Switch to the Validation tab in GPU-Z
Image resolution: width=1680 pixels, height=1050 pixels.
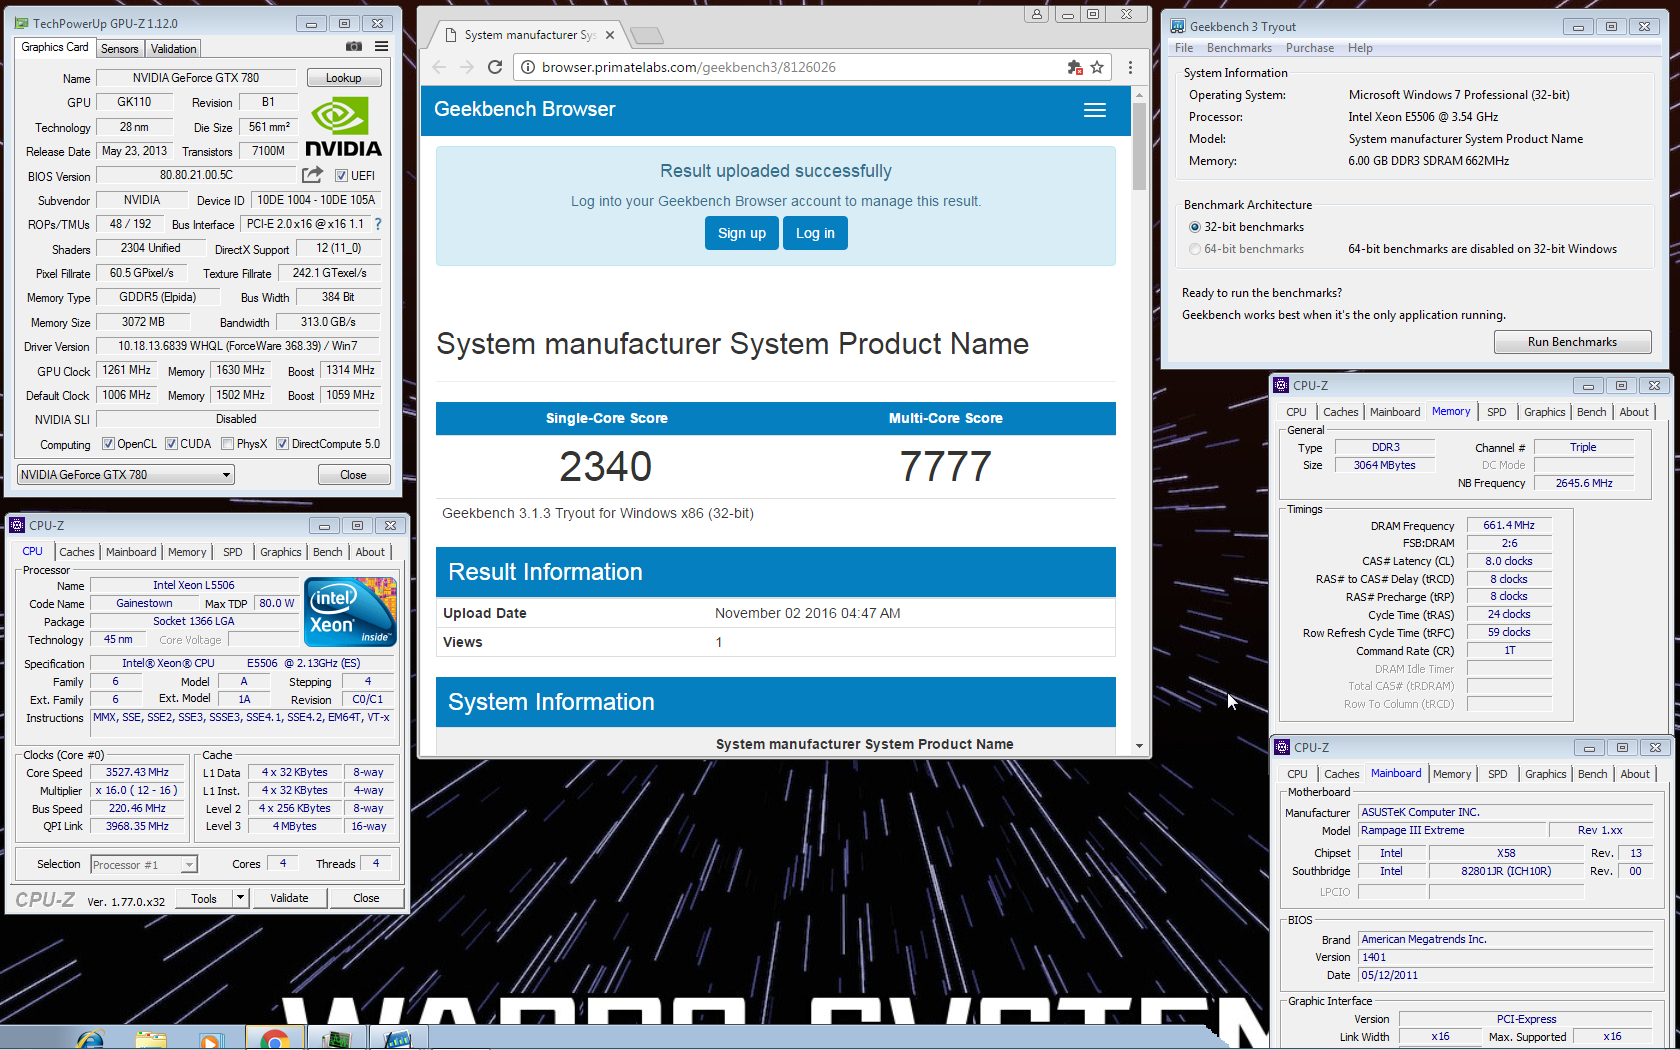[x=174, y=48]
